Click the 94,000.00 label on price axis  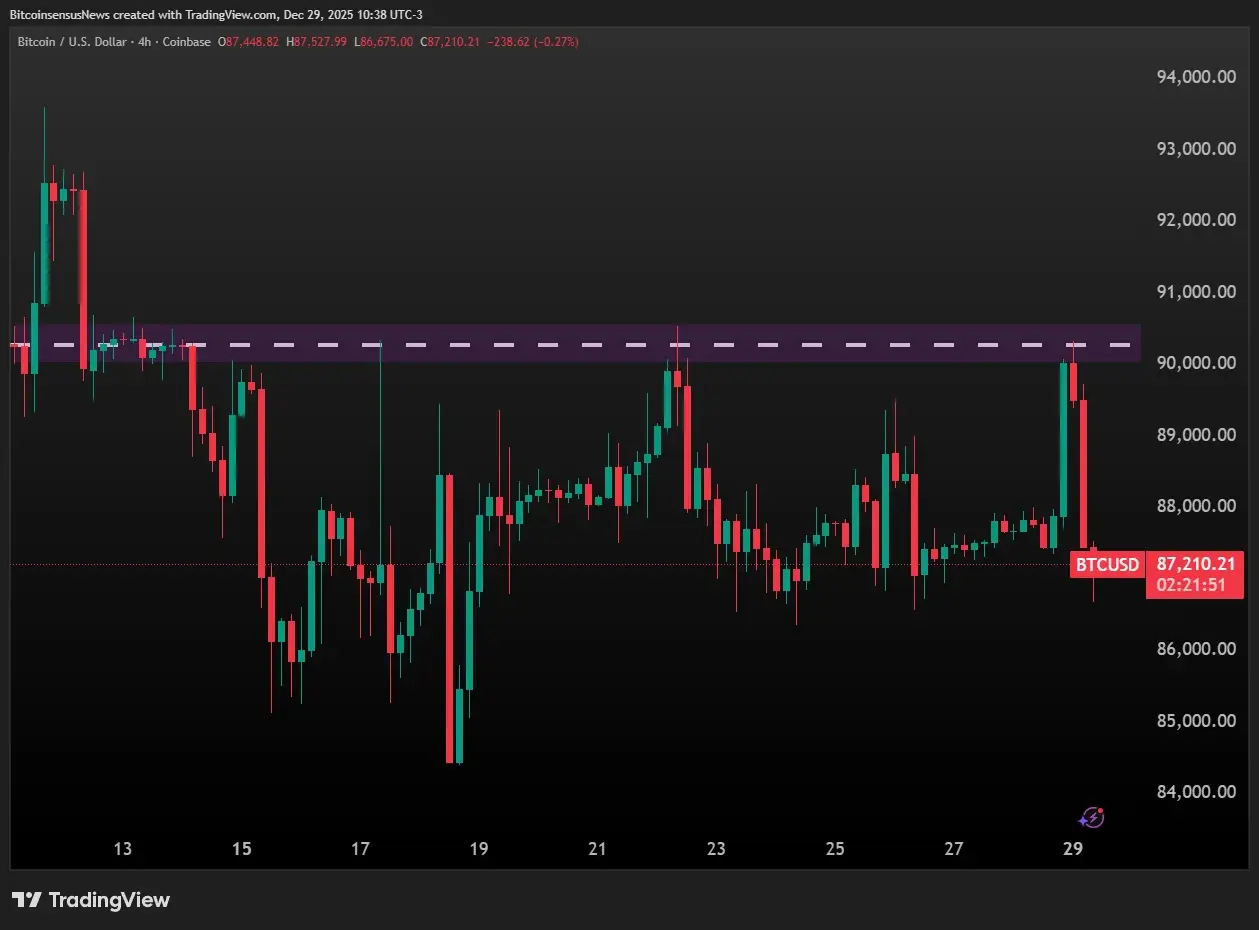click(x=1195, y=77)
